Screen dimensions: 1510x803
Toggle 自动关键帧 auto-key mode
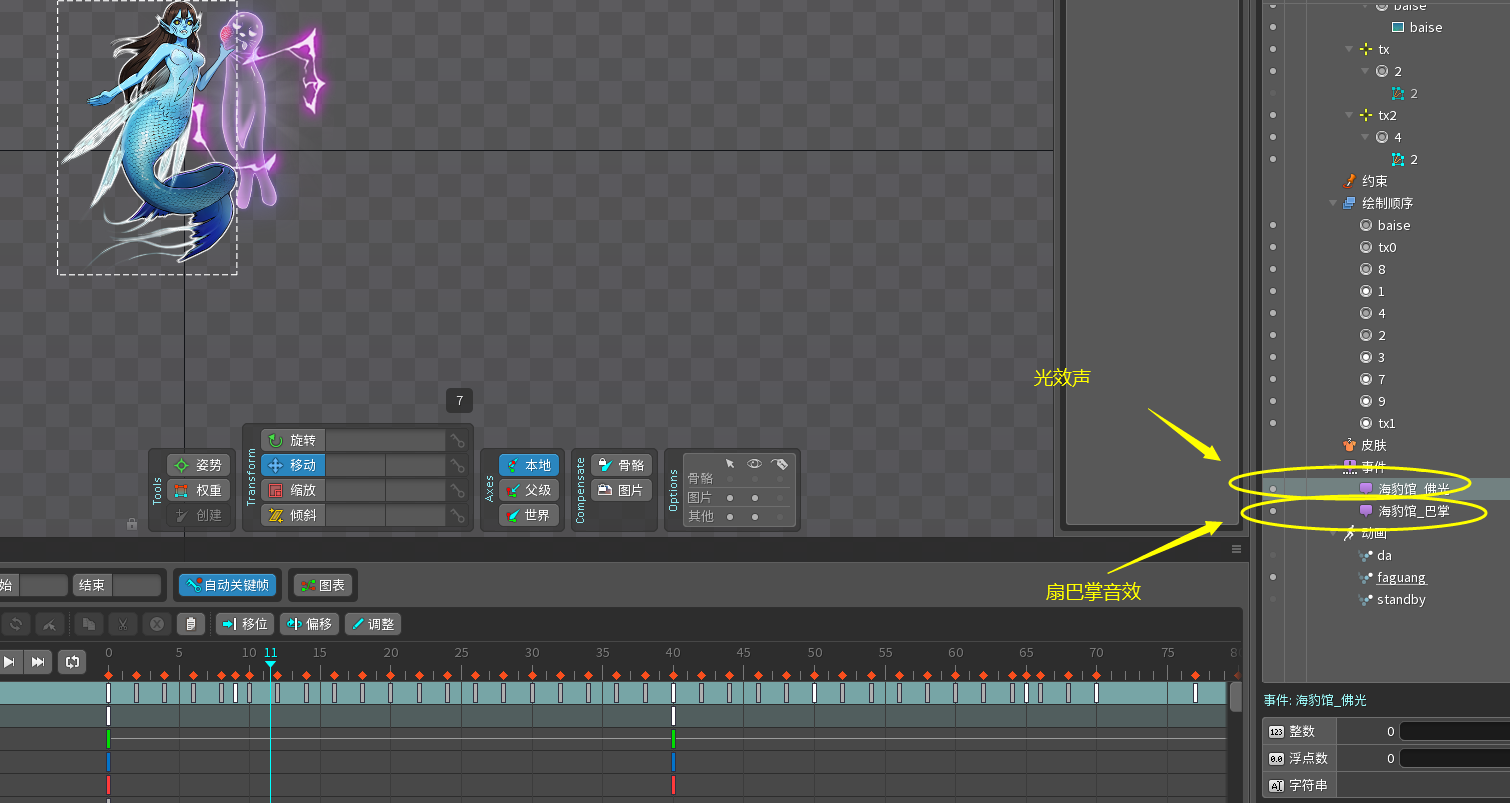click(x=228, y=585)
